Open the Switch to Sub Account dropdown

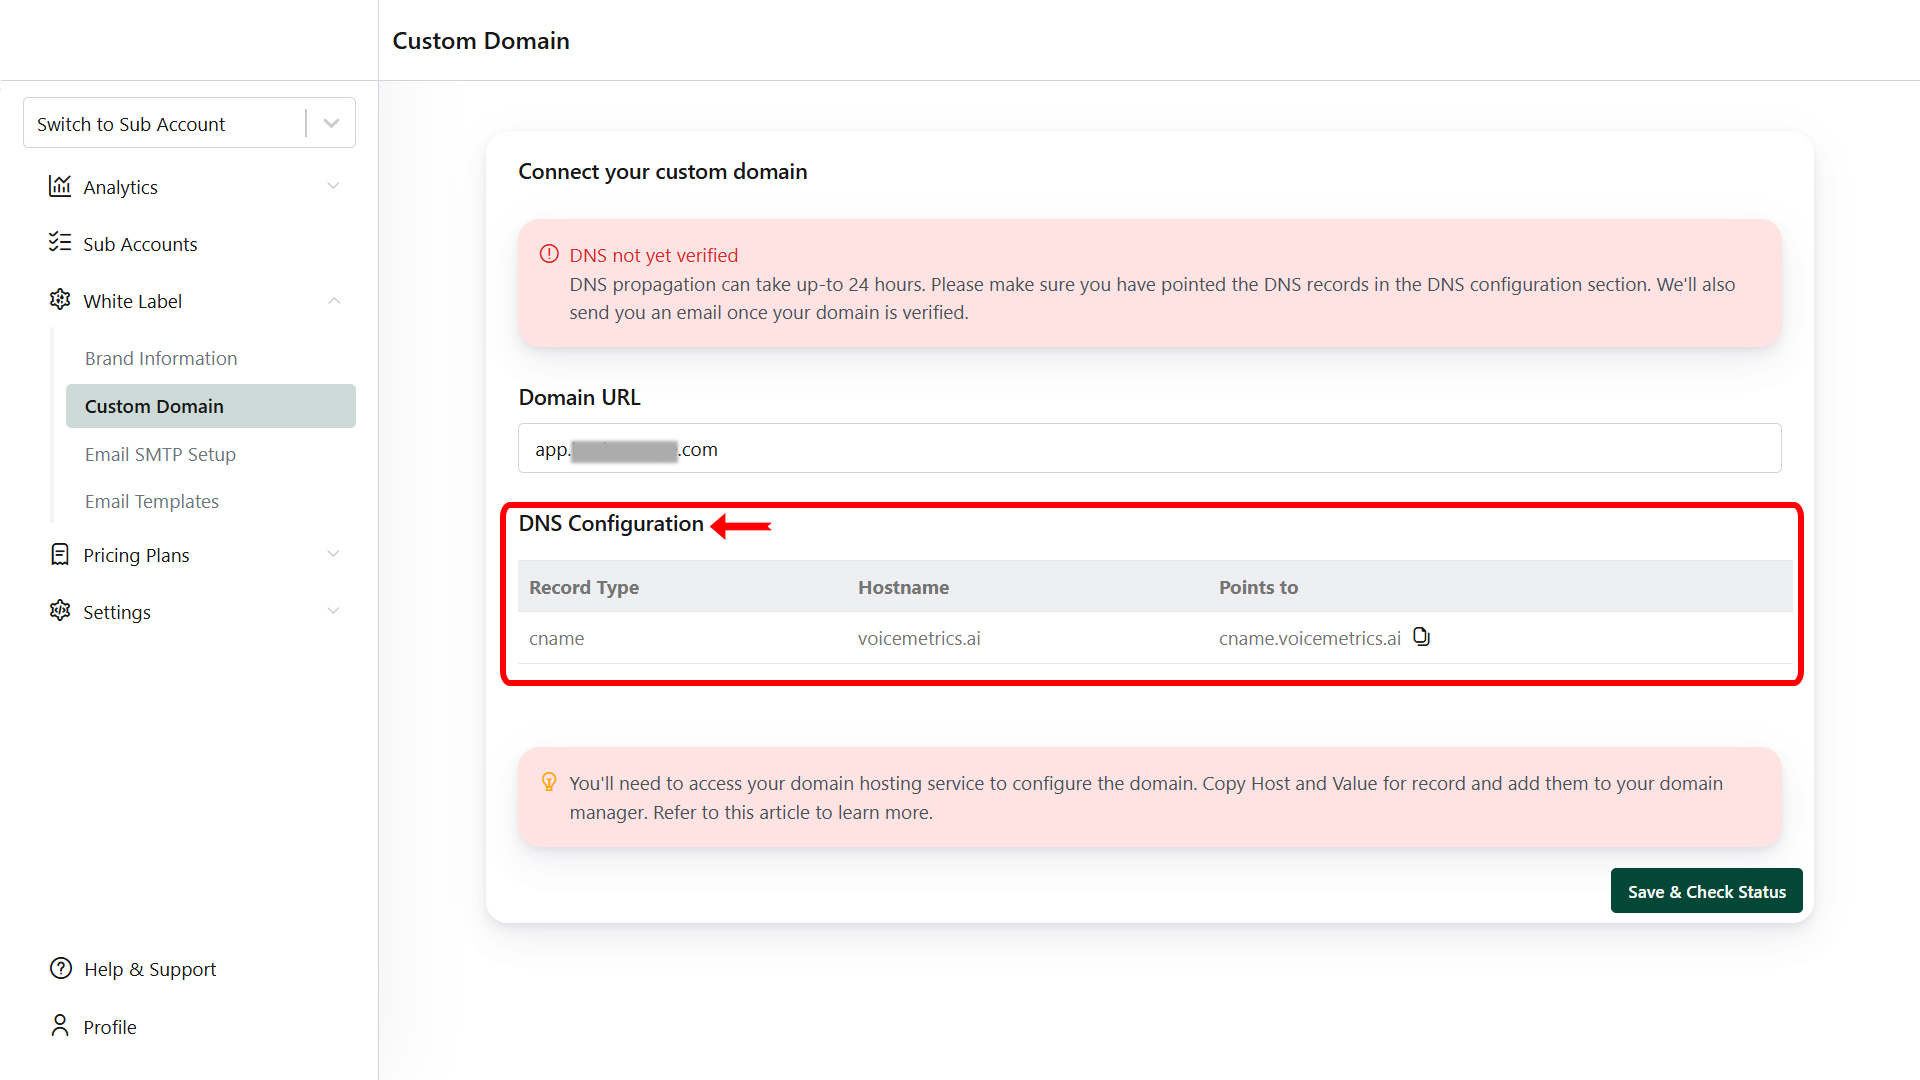(x=189, y=123)
